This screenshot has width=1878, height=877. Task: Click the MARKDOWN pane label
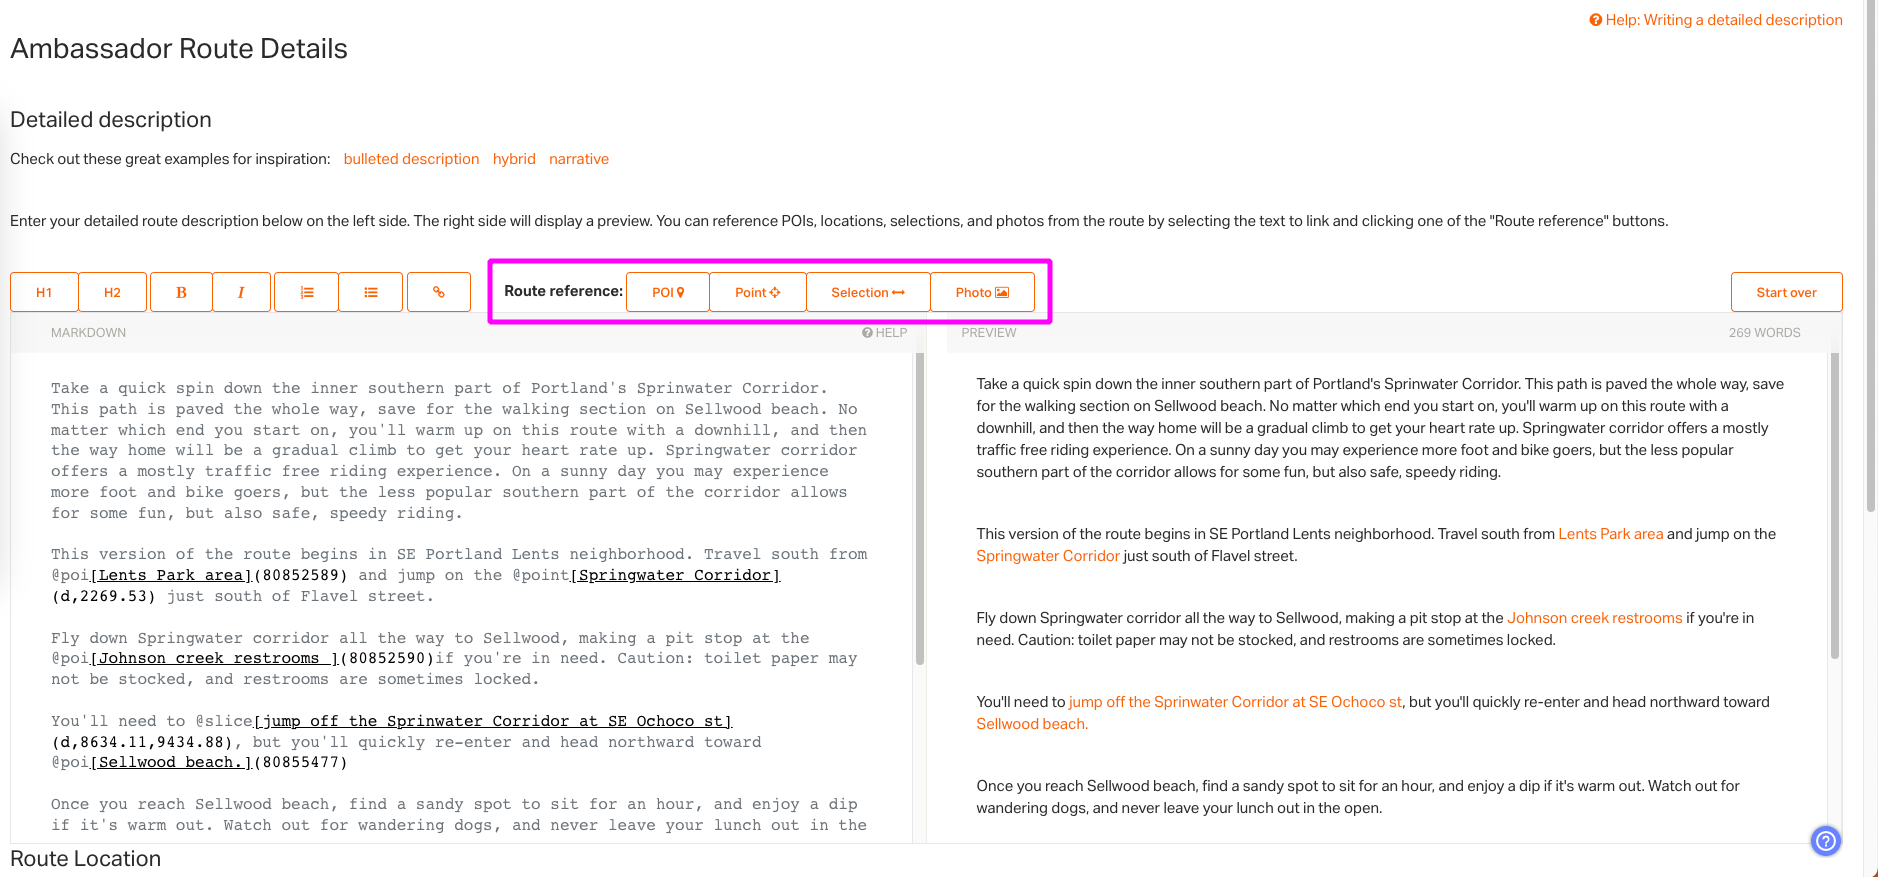(x=89, y=333)
